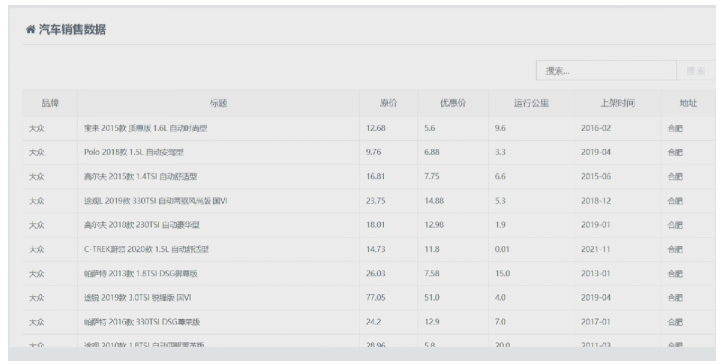726x364 pixels.
Task: Click the original price 23.75
Action: pyautogui.click(x=376, y=201)
